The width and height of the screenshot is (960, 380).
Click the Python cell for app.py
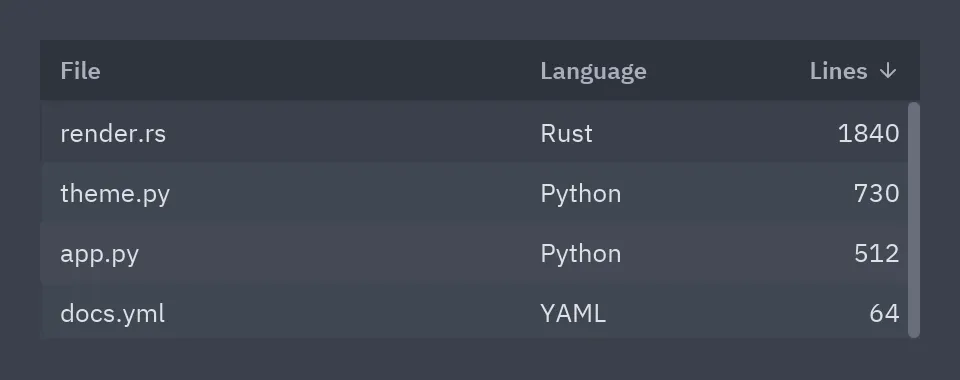point(580,254)
